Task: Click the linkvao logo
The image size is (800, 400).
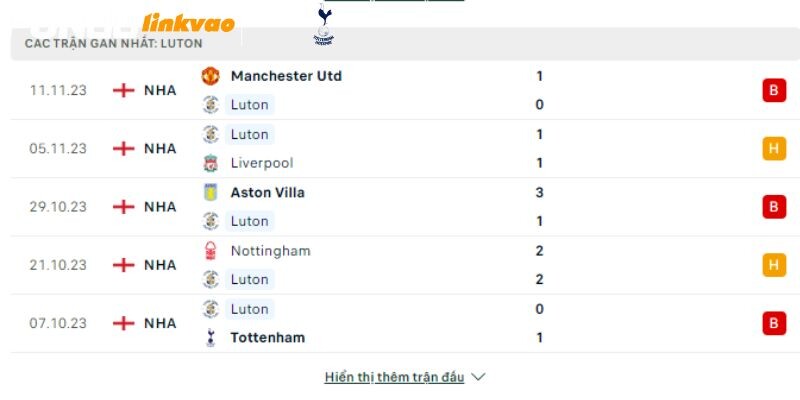Action: (188, 23)
